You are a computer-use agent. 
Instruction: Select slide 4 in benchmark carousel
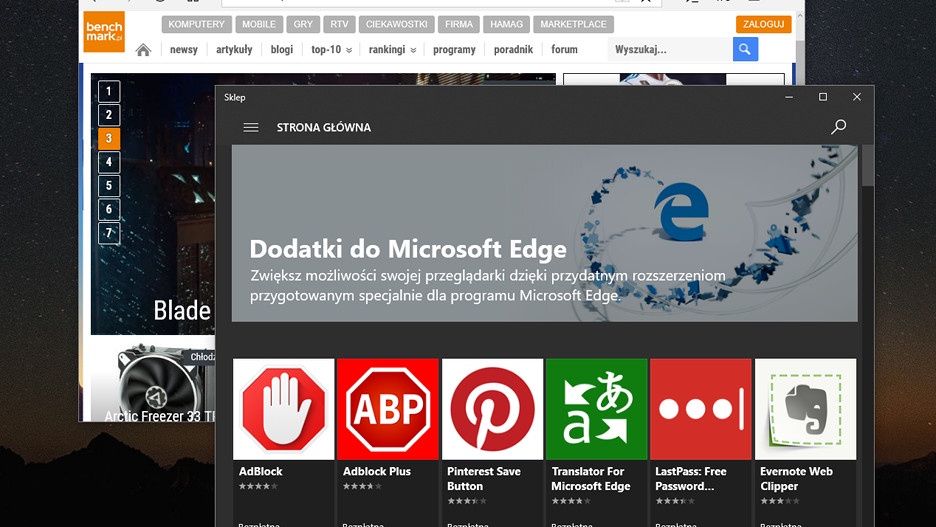tap(109, 162)
